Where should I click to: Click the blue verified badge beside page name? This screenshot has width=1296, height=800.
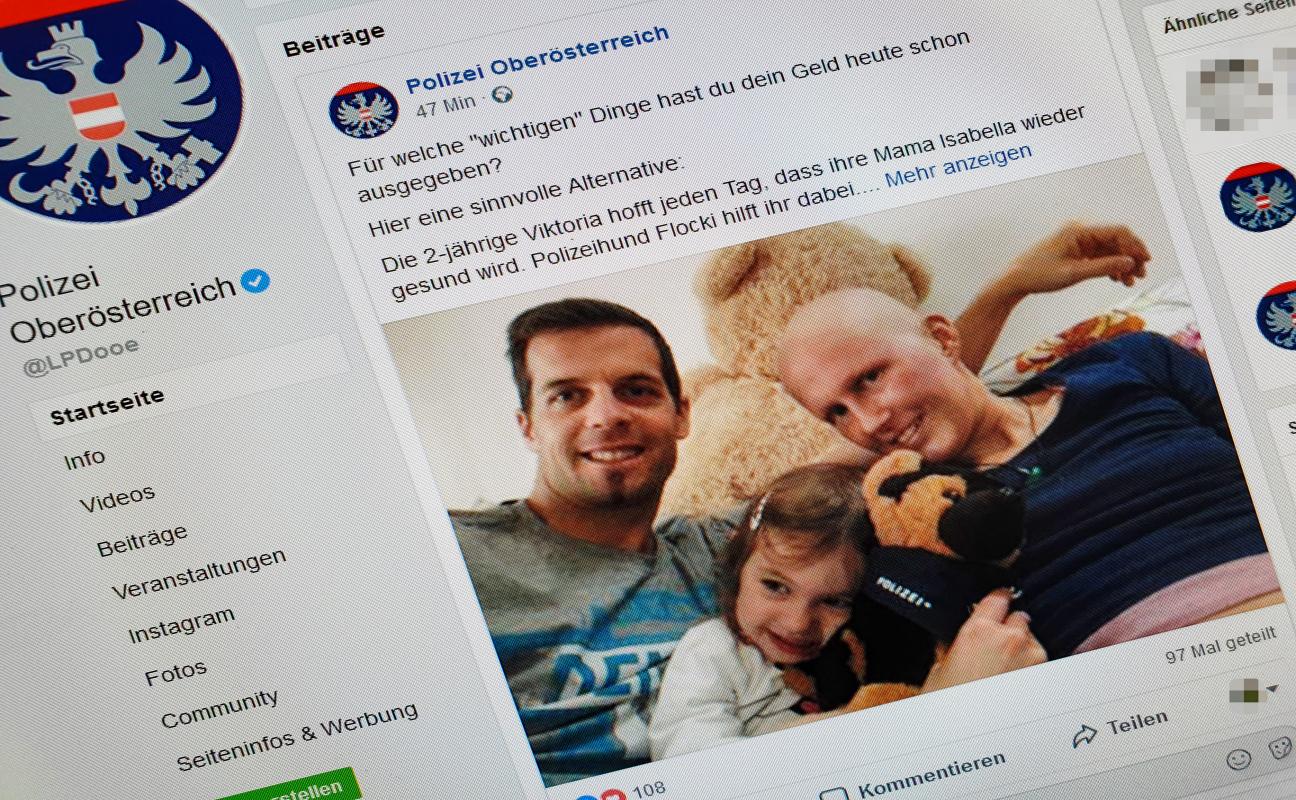click(255, 281)
